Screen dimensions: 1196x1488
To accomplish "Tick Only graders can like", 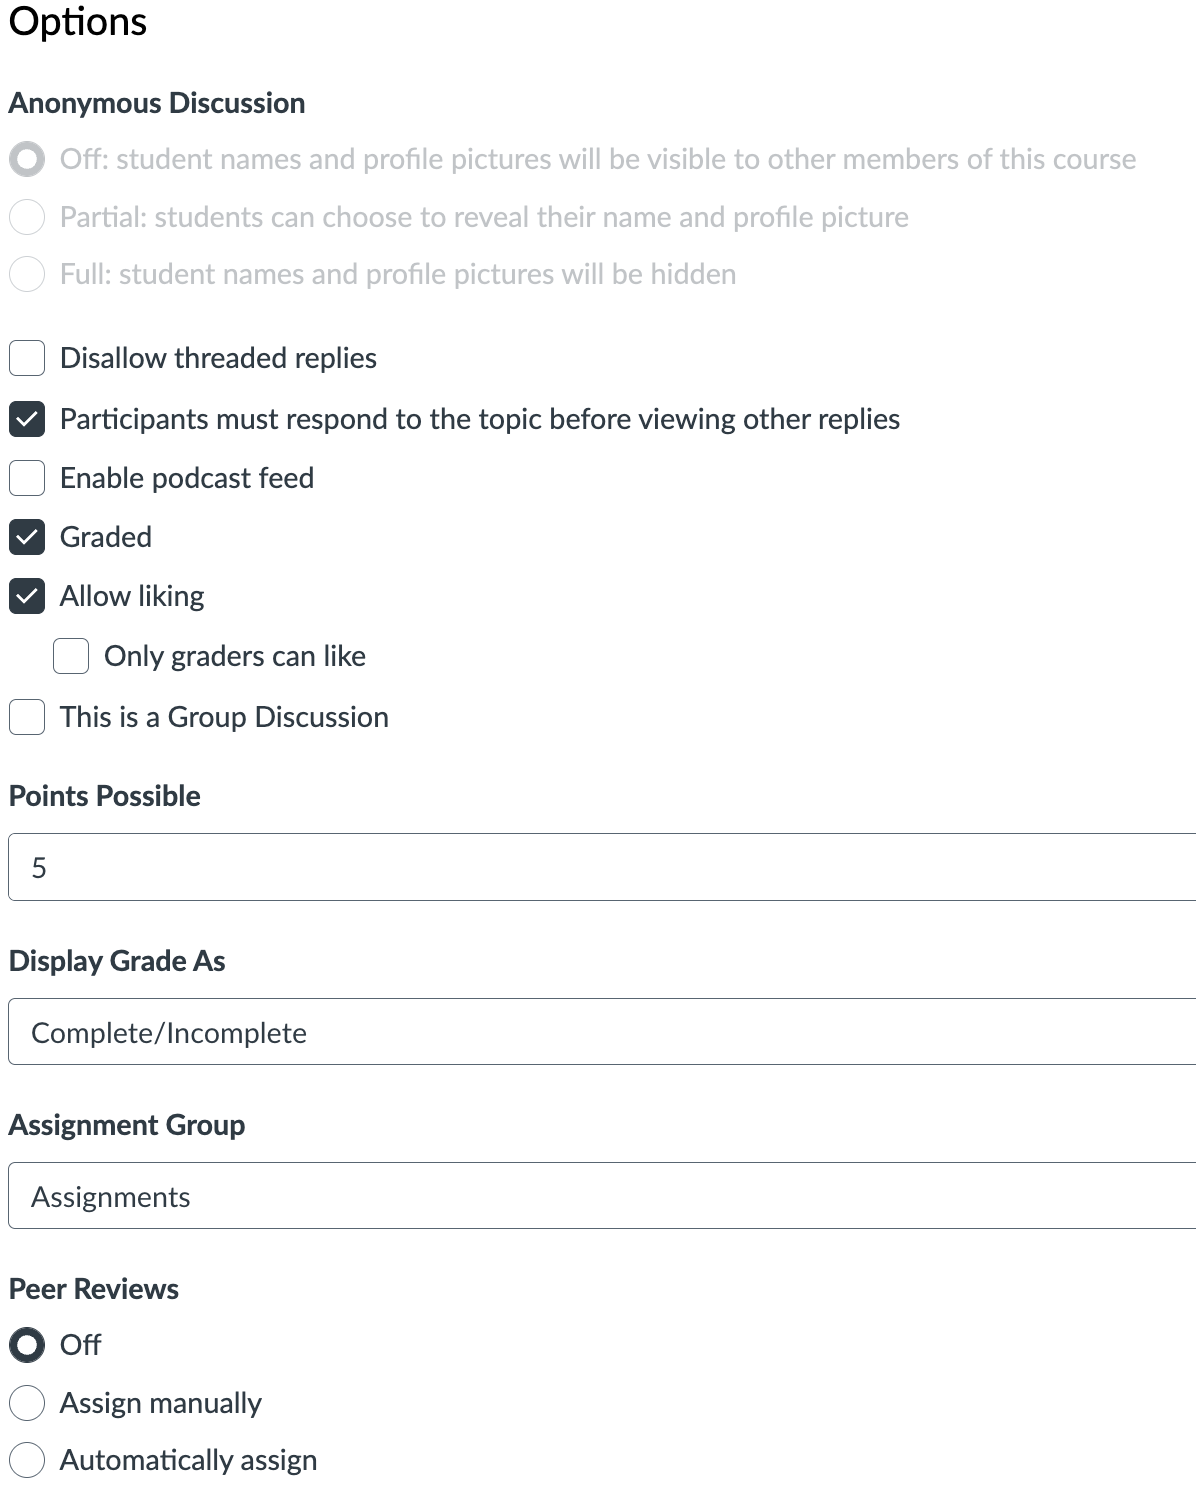I will pyautogui.click(x=71, y=656).
